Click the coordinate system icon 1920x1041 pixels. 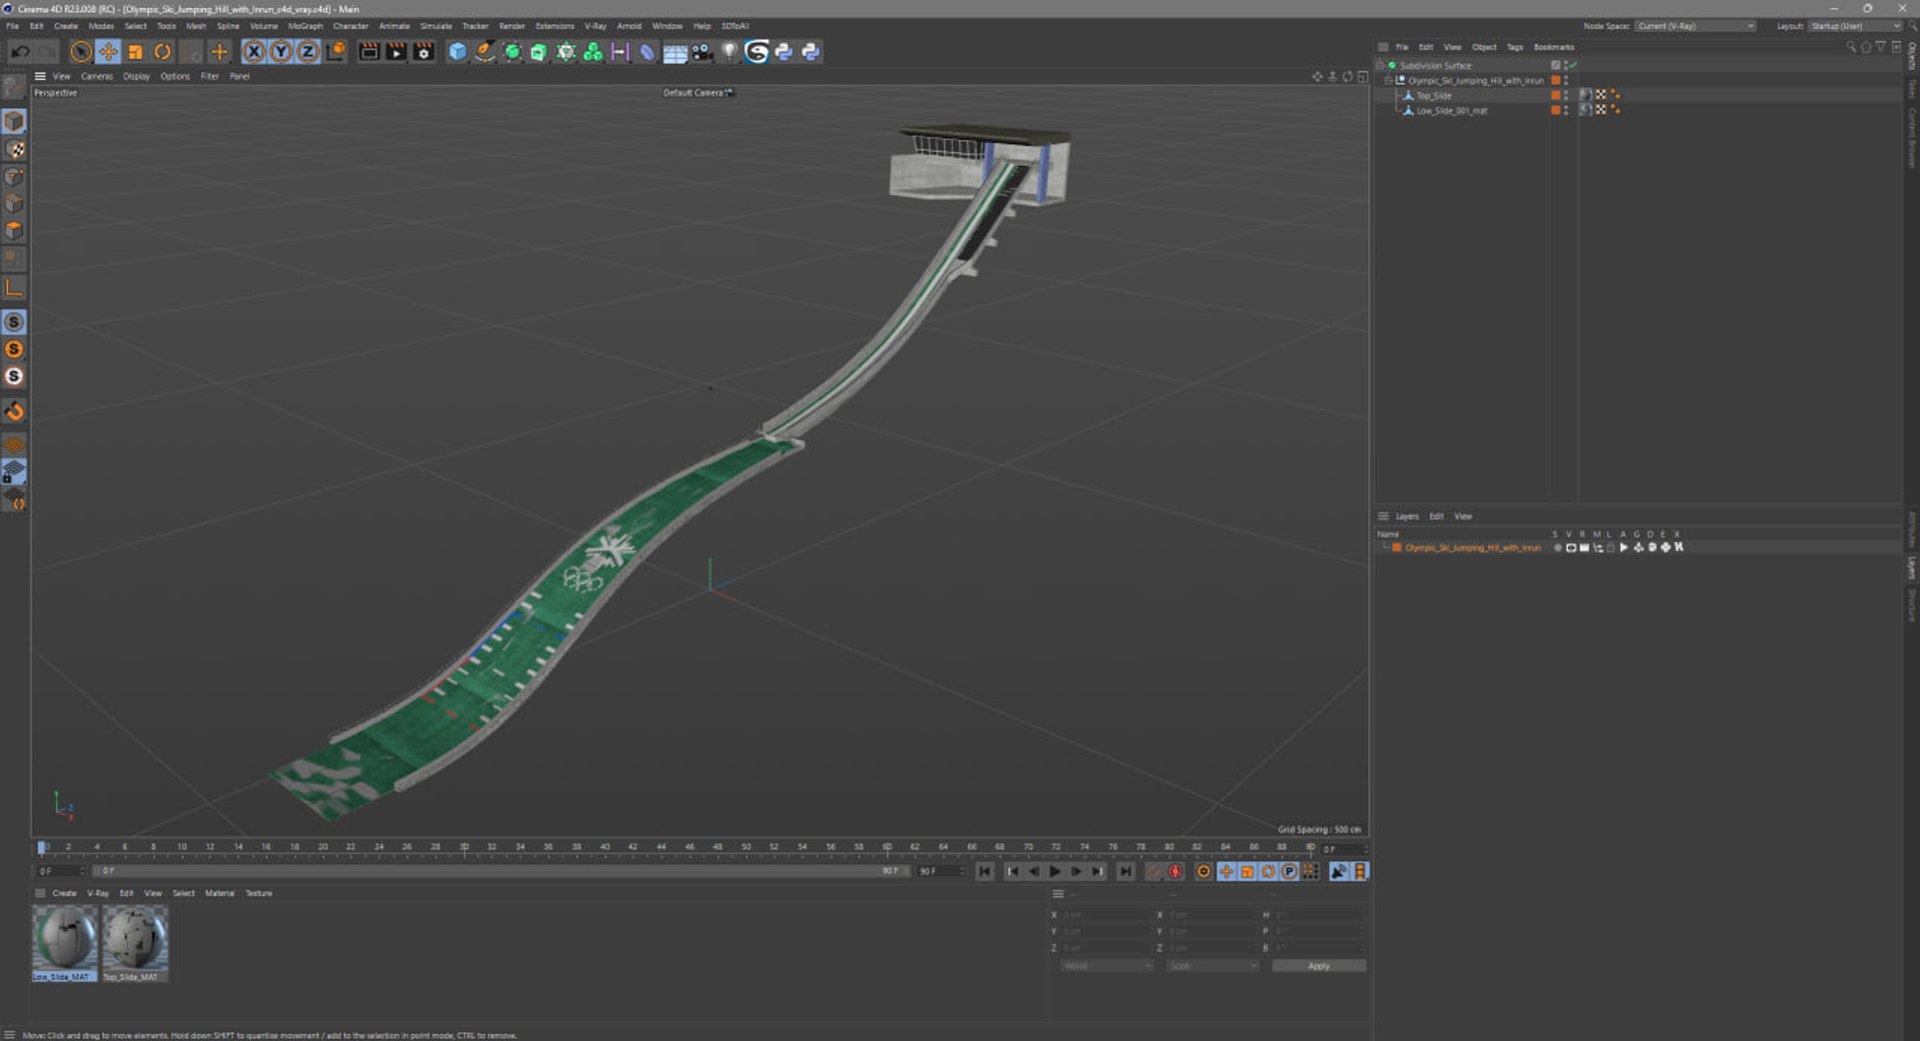click(336, 52)
